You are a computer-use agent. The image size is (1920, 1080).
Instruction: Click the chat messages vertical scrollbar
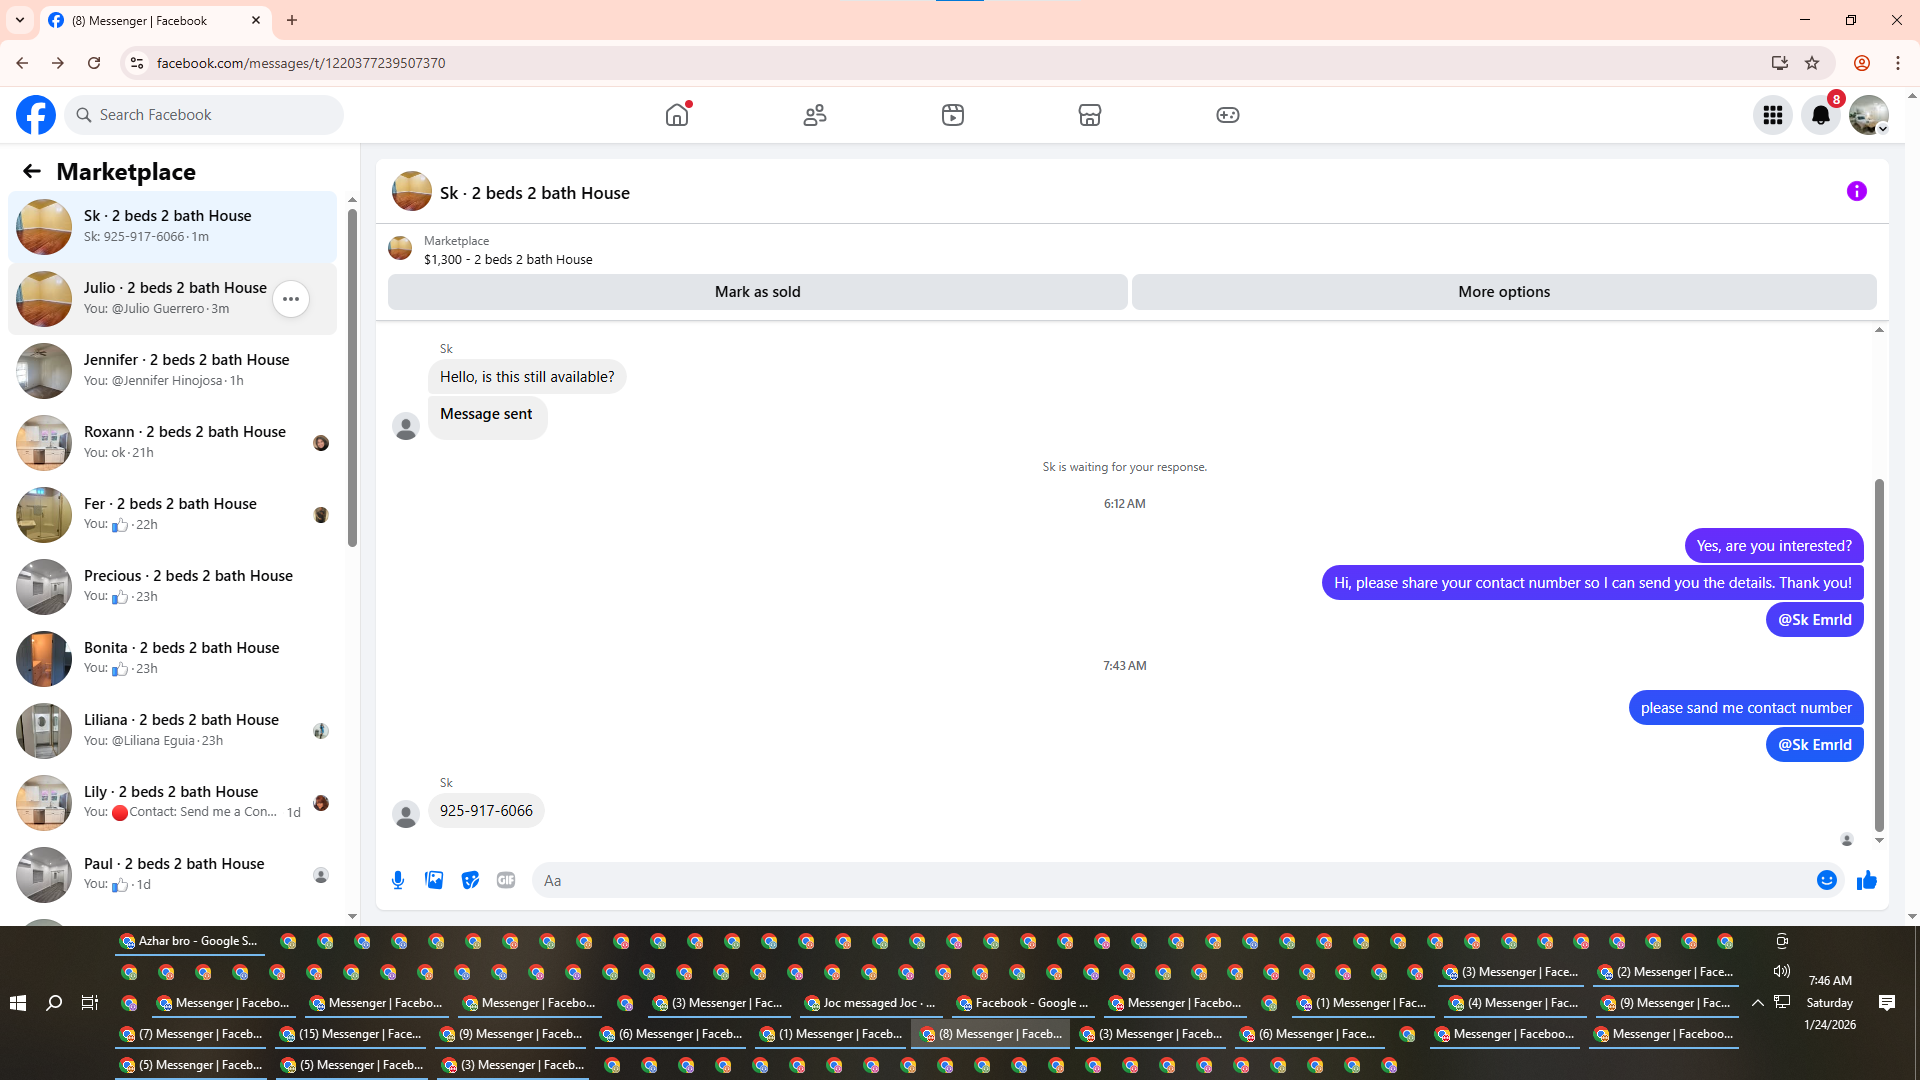(x=1879, y=655)
